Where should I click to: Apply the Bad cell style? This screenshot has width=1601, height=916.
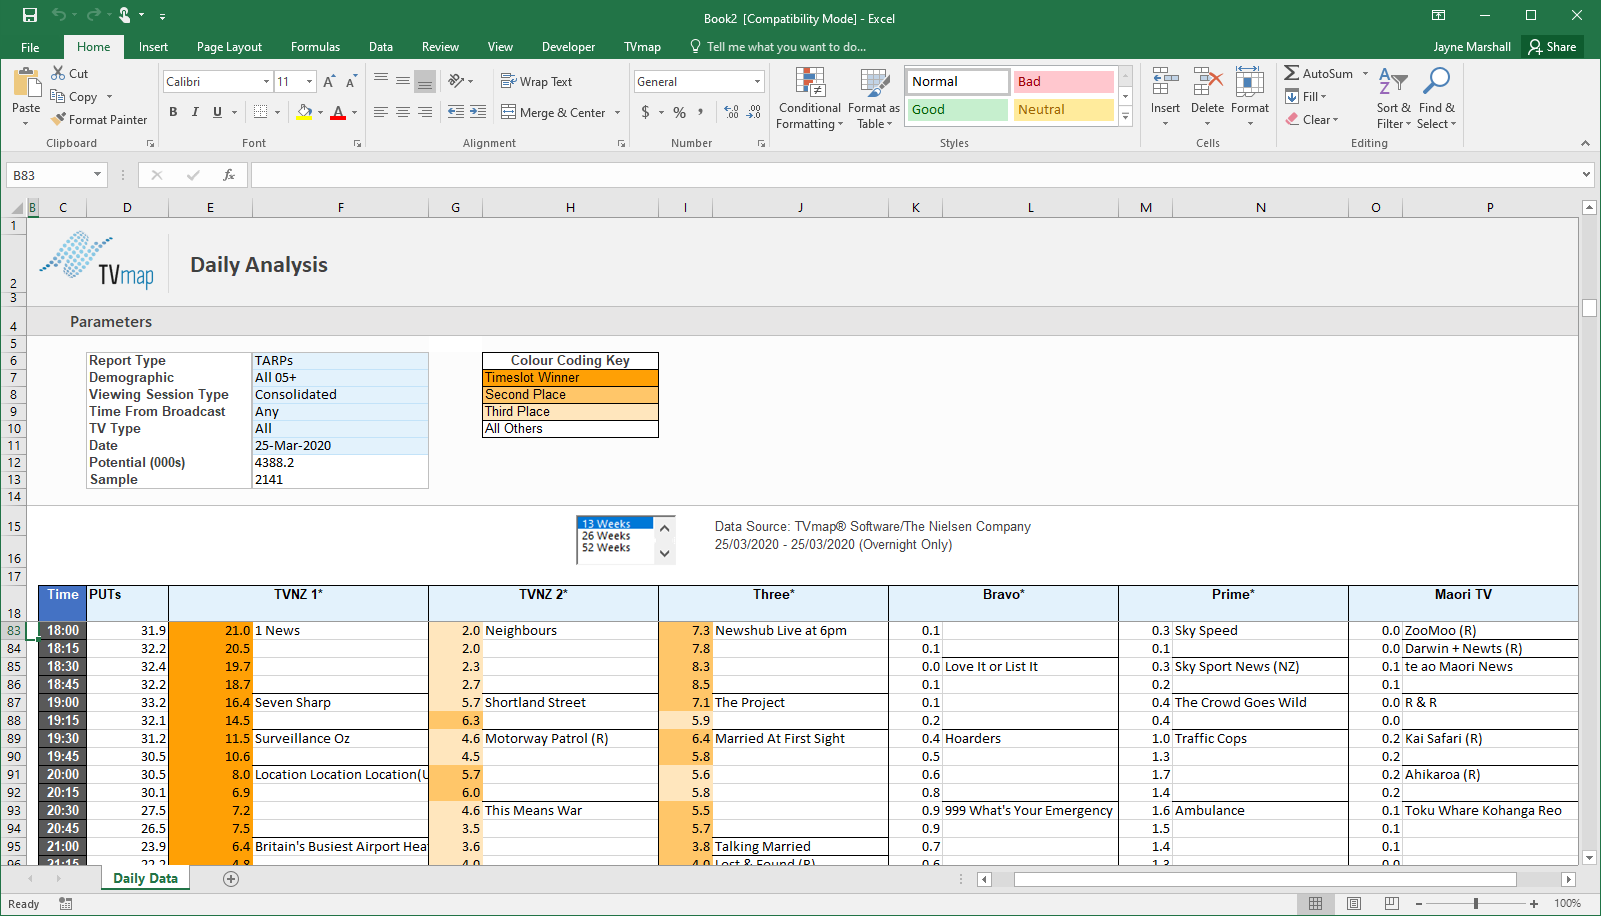pyautogui.click(x=1064, y=82)
